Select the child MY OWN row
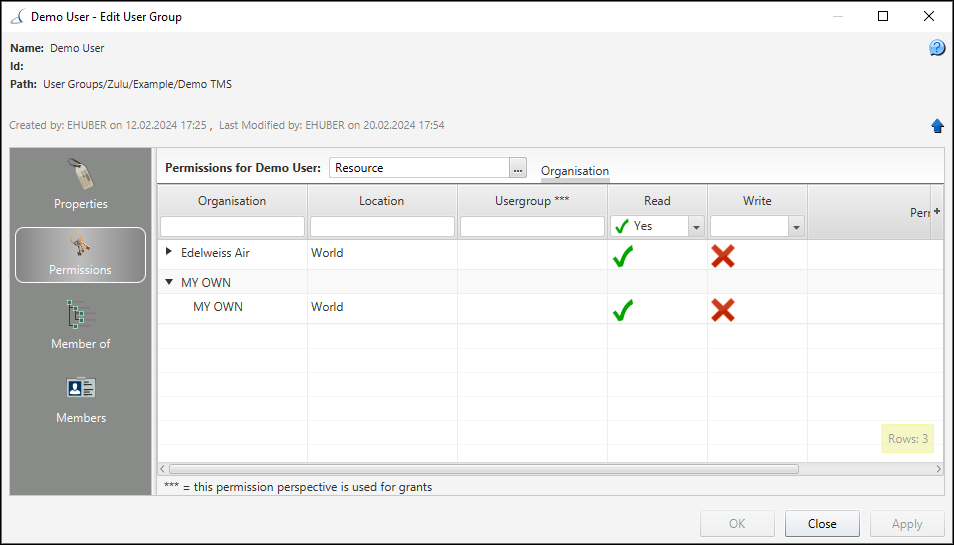 (218, 307)
